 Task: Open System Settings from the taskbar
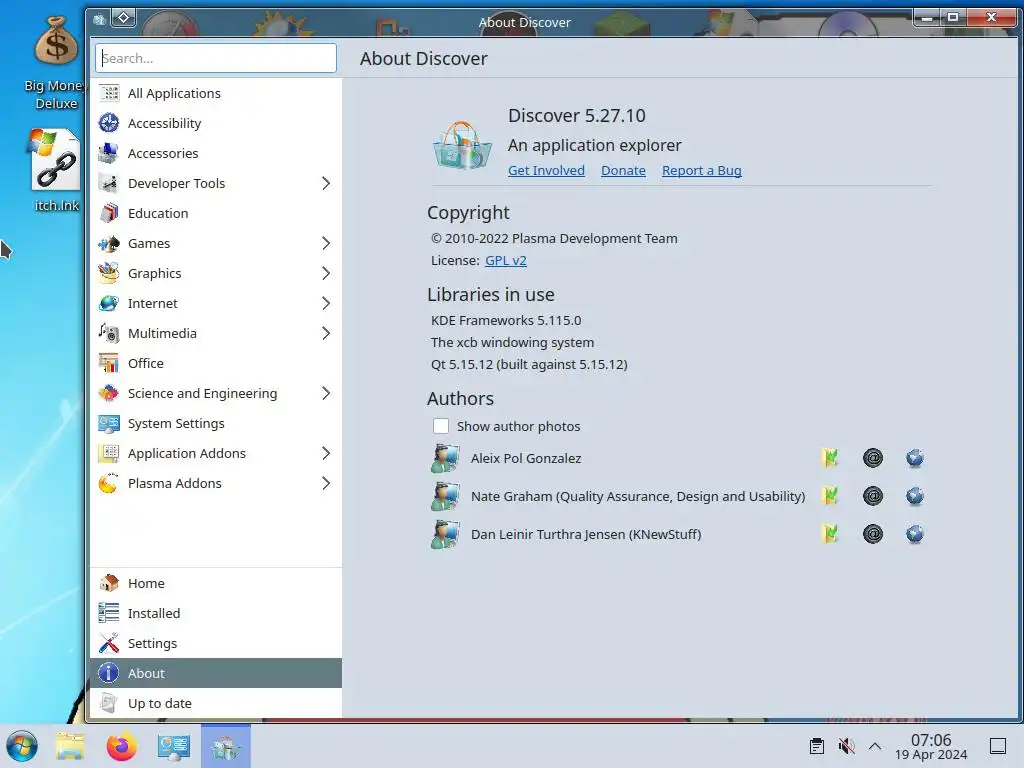[x=173, y=746]
